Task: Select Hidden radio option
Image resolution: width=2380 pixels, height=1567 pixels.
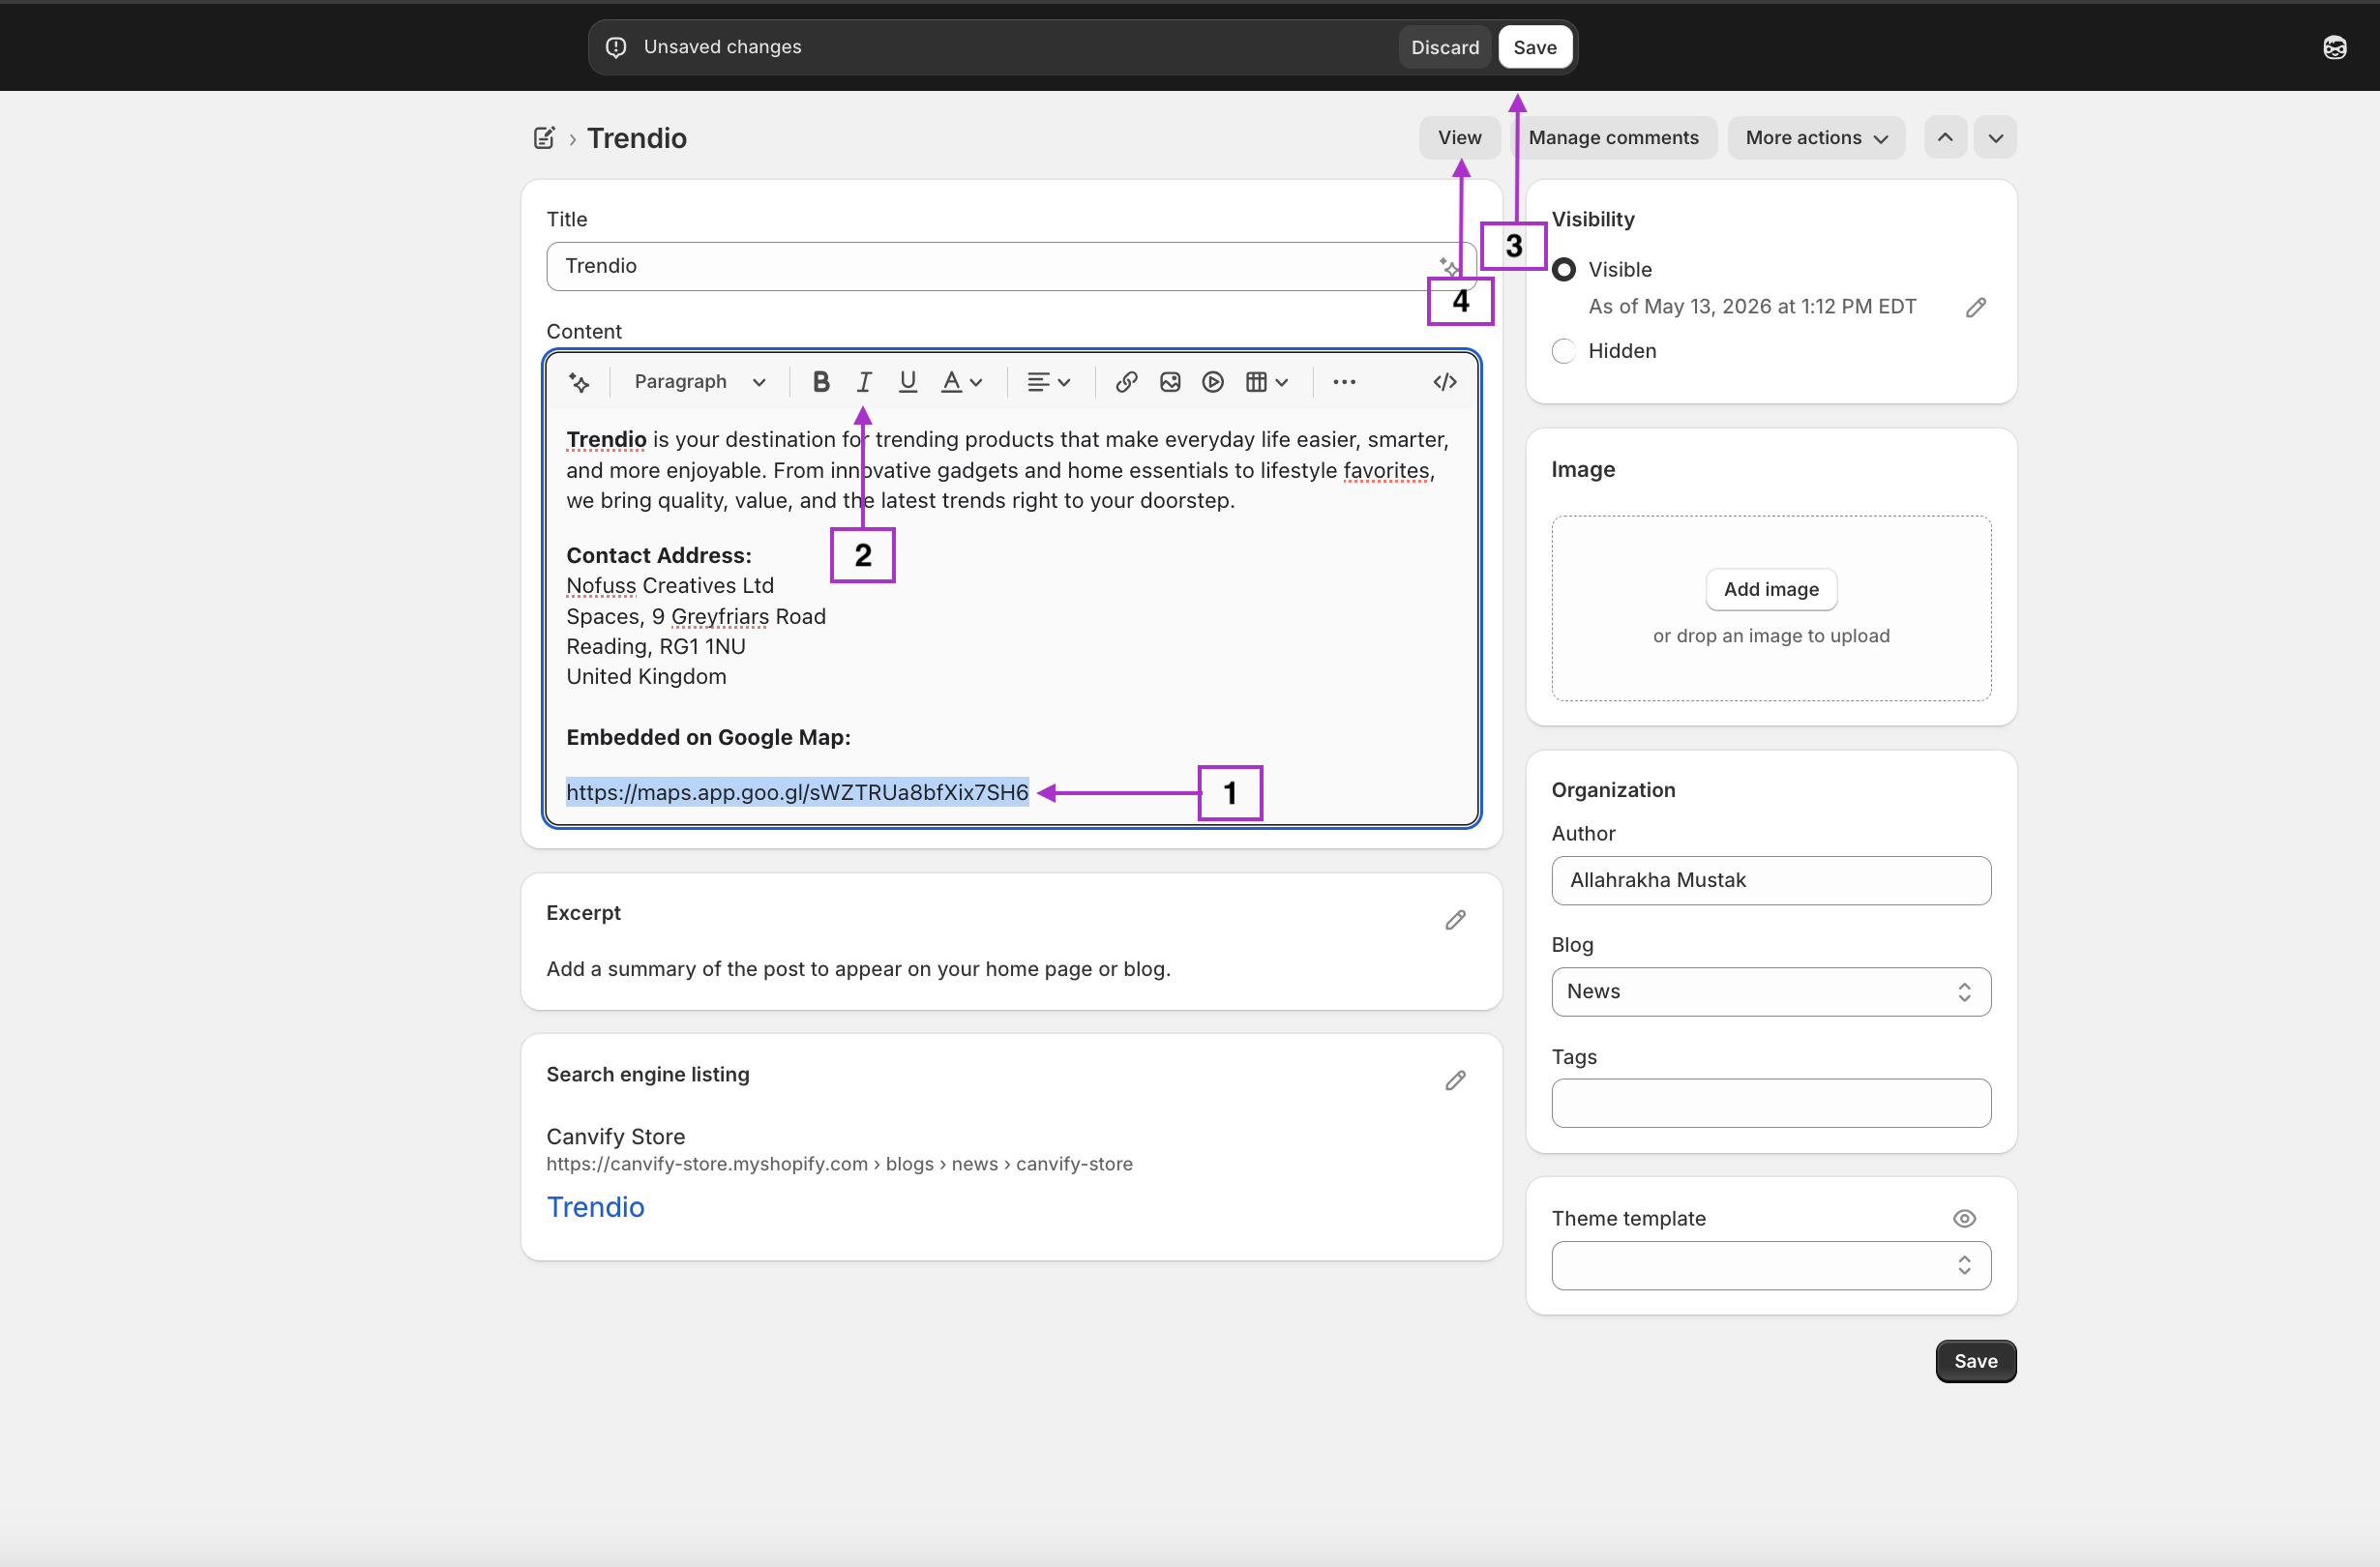Action: [1564, 351]
